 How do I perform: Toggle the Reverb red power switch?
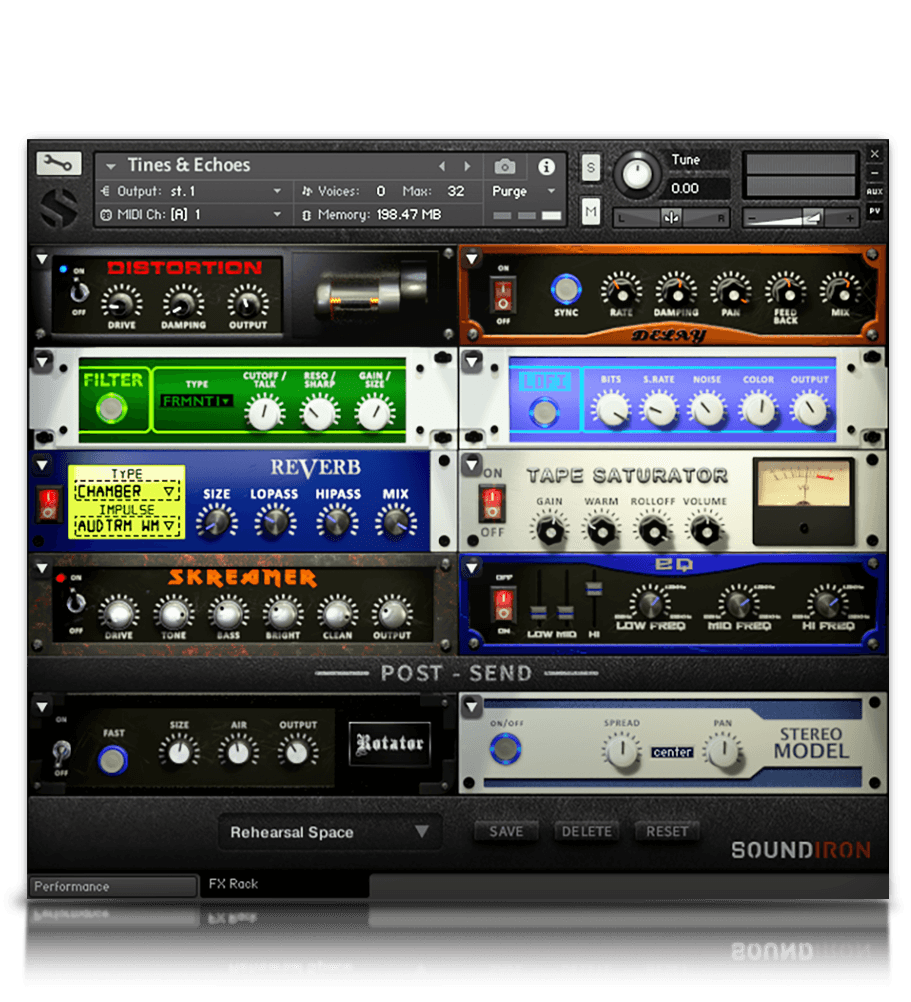(x=49, y=504)
